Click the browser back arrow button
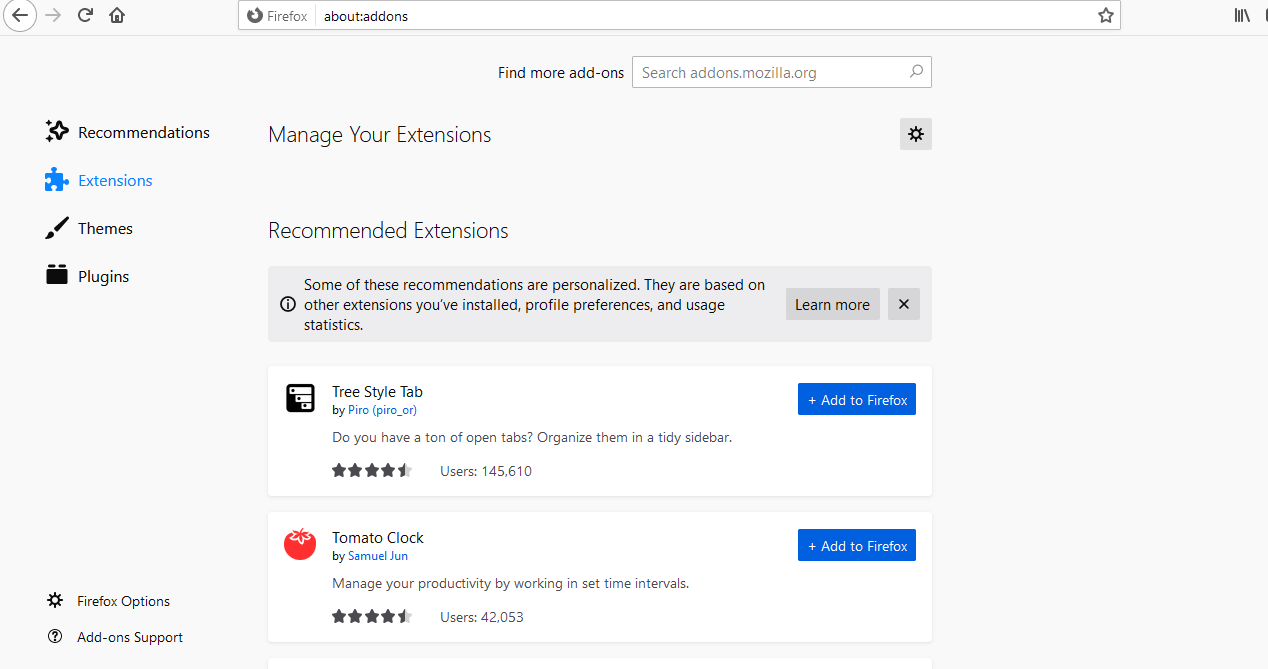This screenshot has height=669, width=1268. (x=19, y=16)
